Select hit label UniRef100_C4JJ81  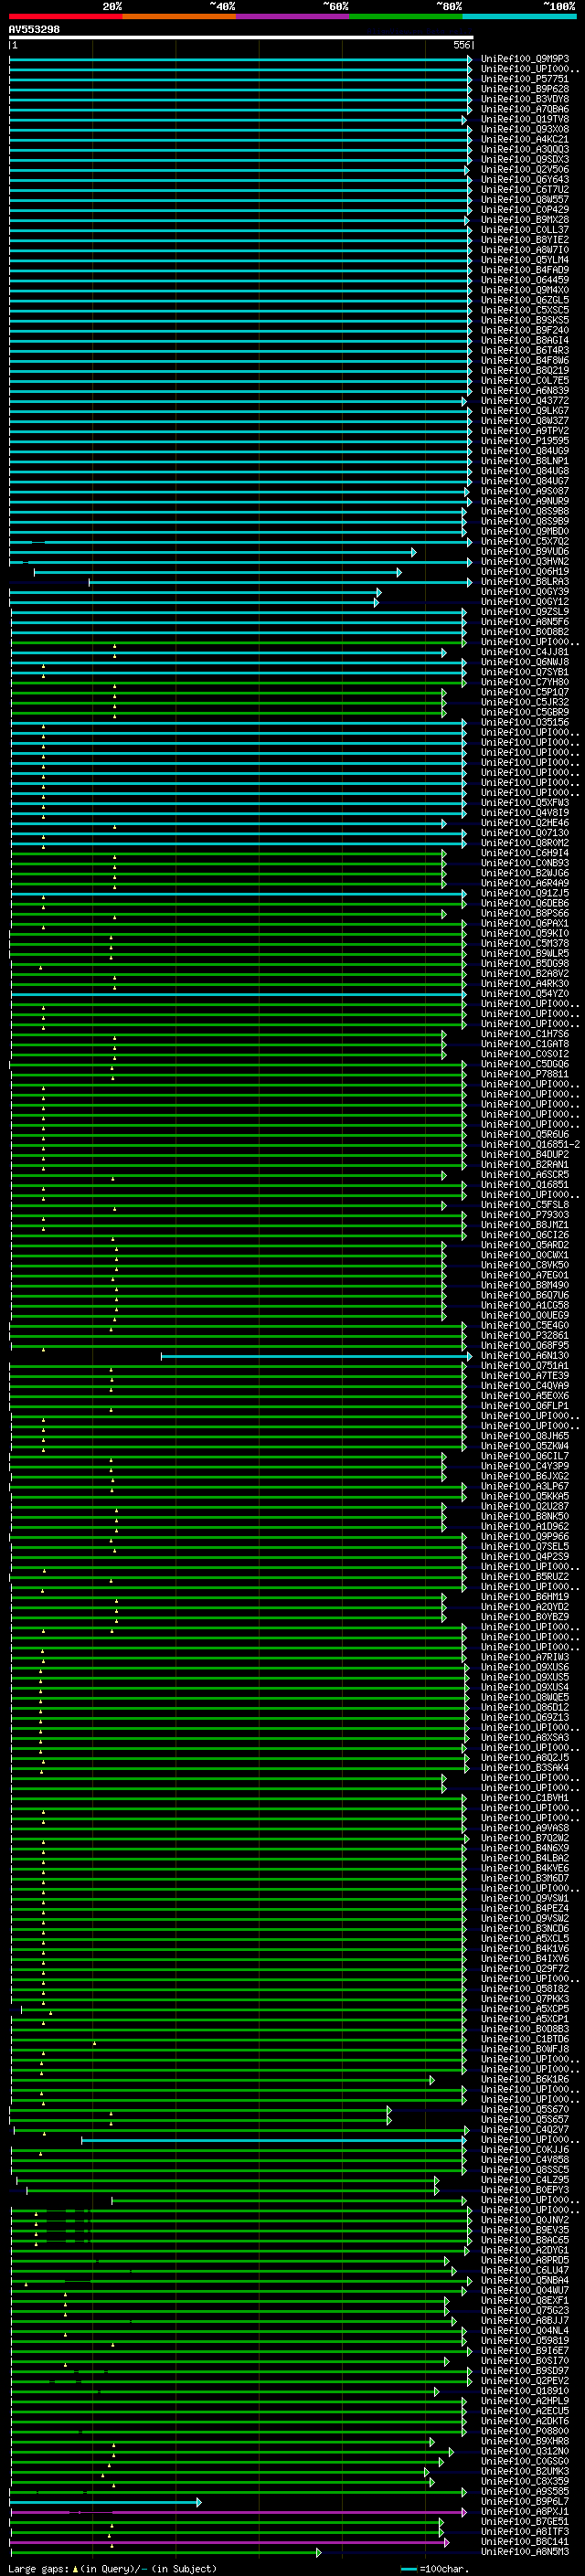[x=525, y=652]
